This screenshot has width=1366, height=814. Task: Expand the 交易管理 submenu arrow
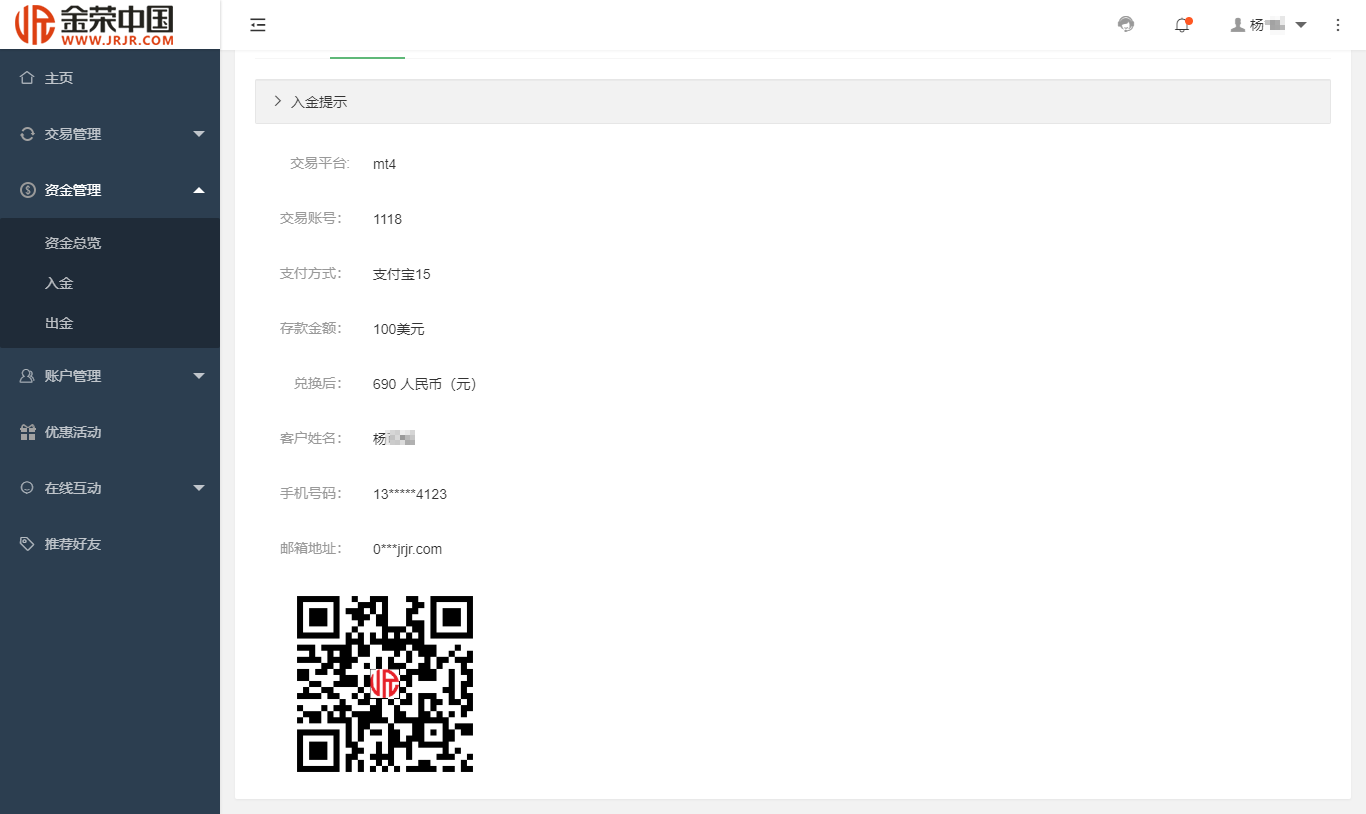click(x=199, y=134)
